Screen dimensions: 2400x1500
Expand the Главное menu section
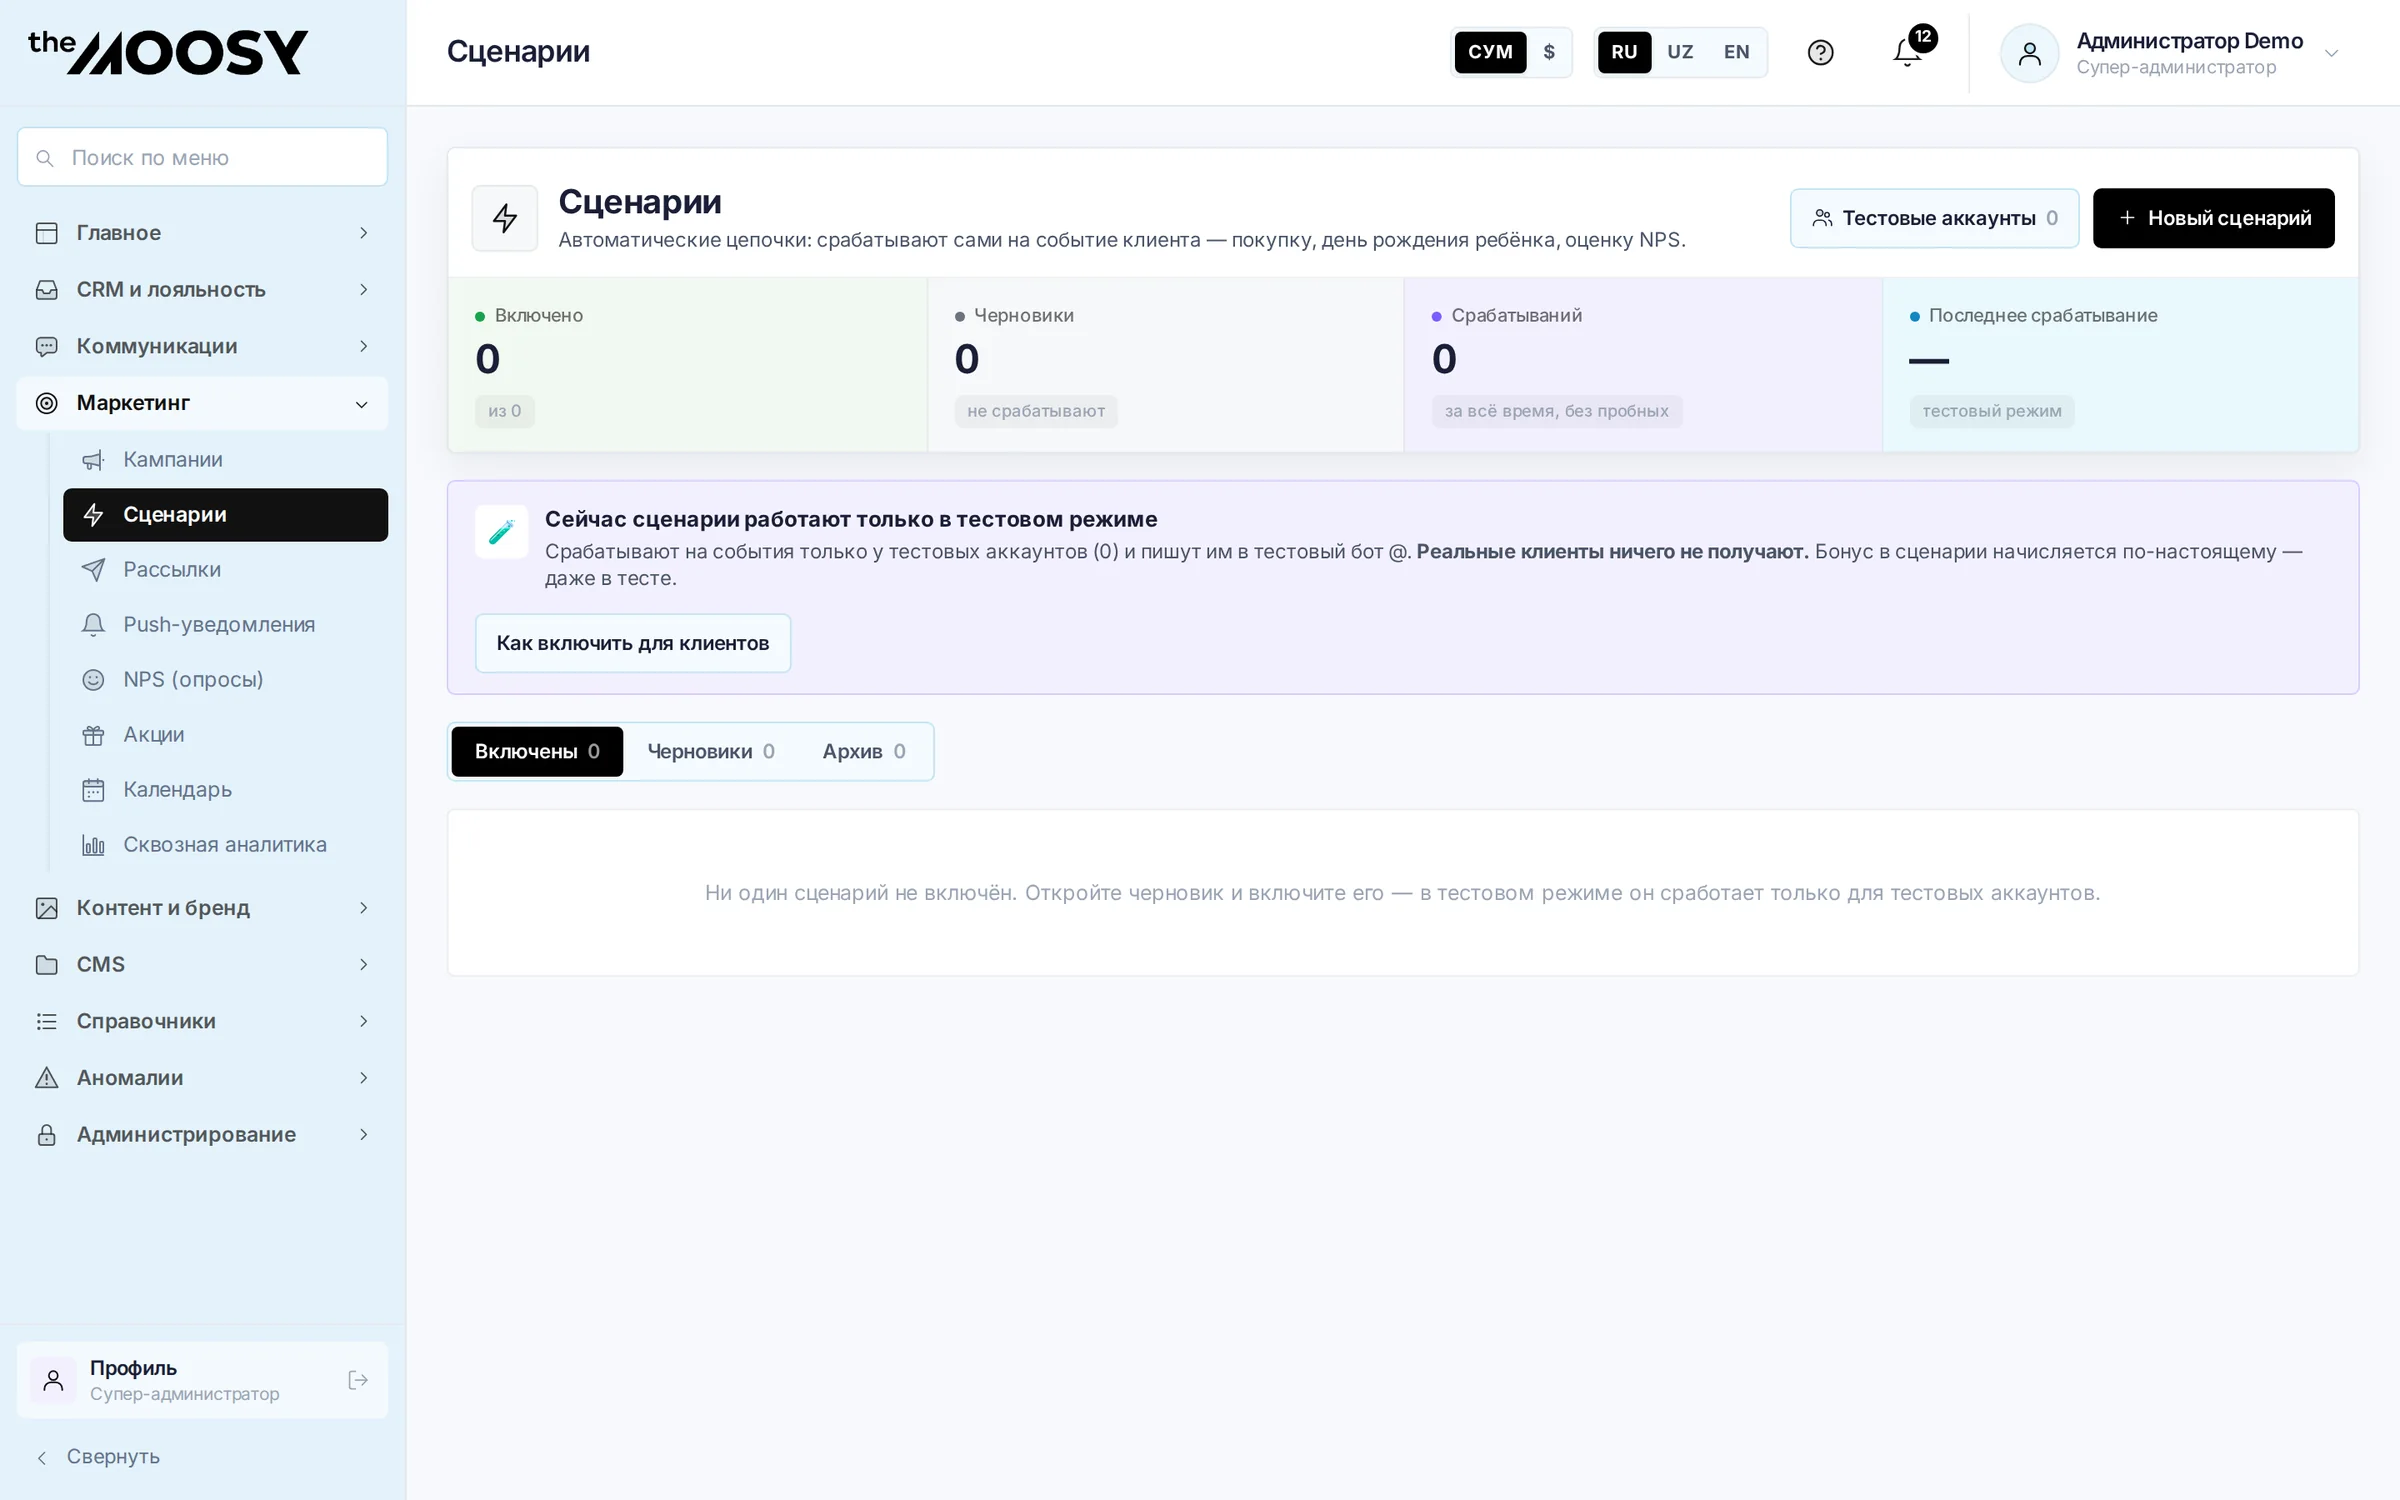point(202,233)
